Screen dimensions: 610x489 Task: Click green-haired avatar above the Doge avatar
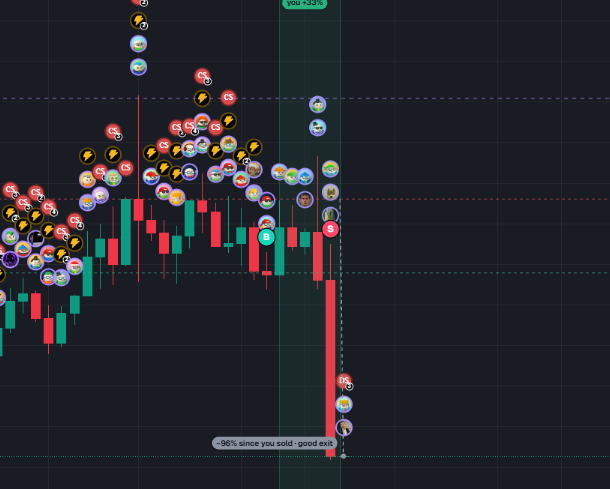tap(330, 169)
